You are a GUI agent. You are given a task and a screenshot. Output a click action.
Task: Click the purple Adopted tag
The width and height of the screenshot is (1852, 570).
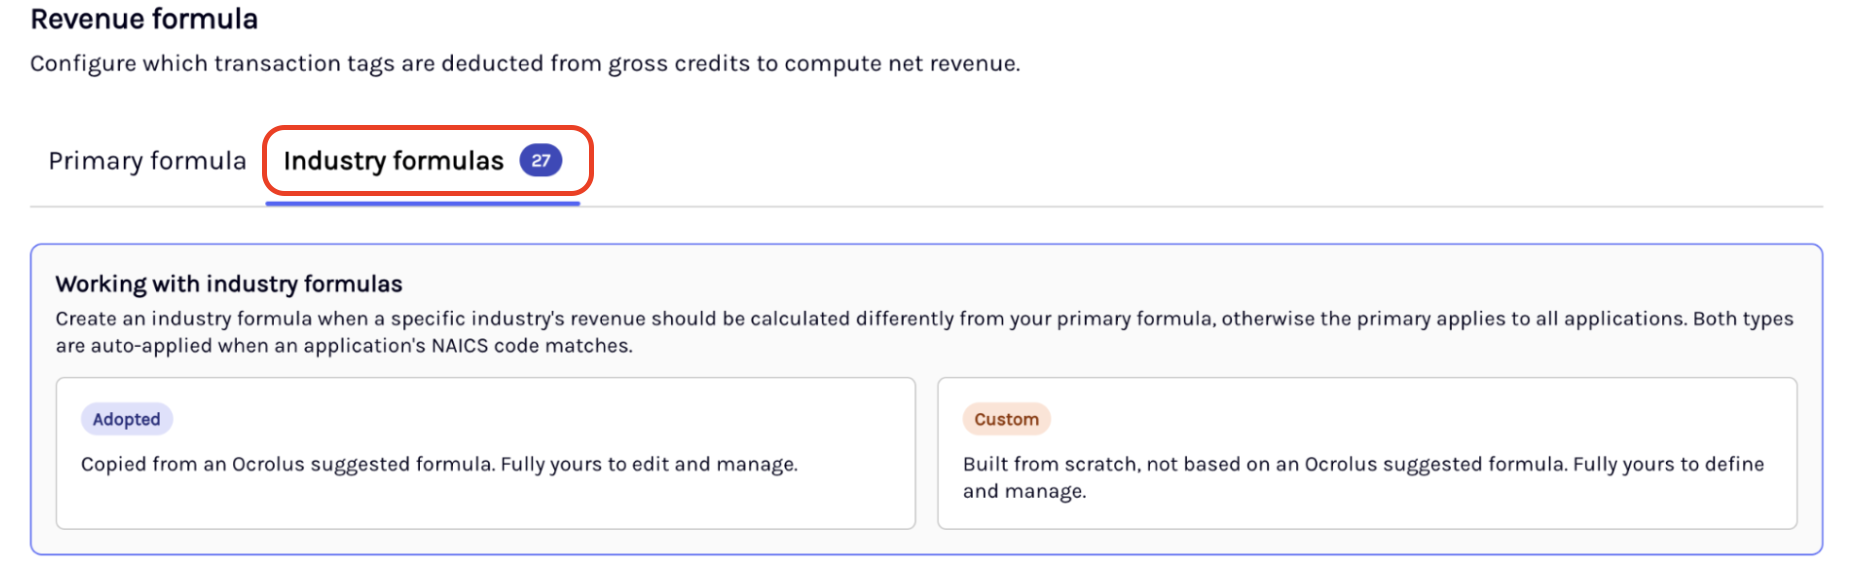(126, 419)
